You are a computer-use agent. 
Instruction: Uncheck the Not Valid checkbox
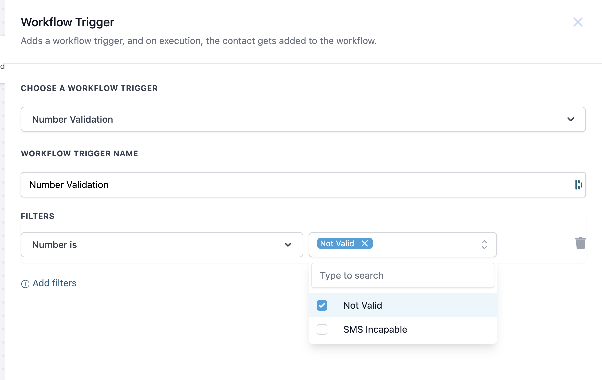click(322, 306)
